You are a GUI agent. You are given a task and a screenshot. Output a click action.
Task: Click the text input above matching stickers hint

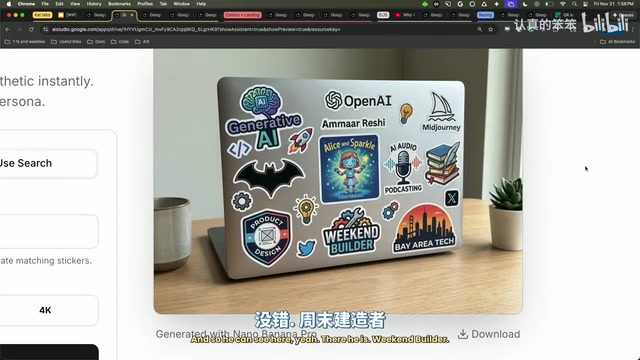(49, 231)
